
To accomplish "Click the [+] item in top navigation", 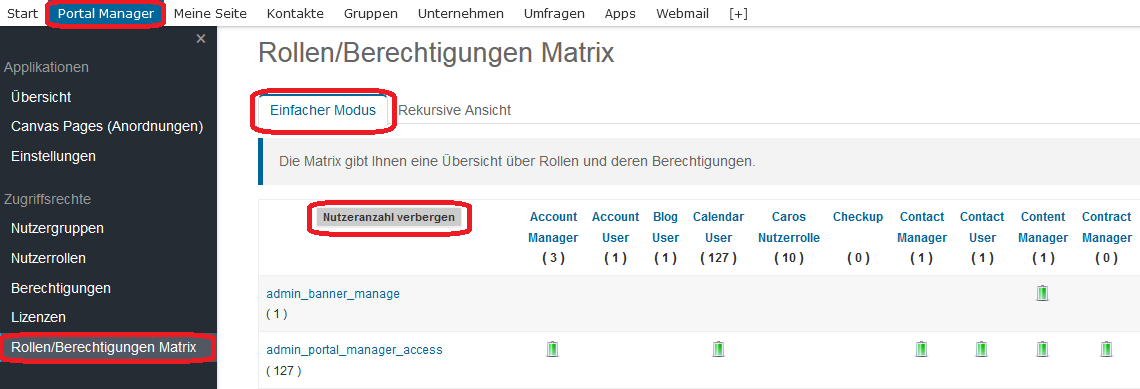I will pyautogui.click(x=738, y=13).
